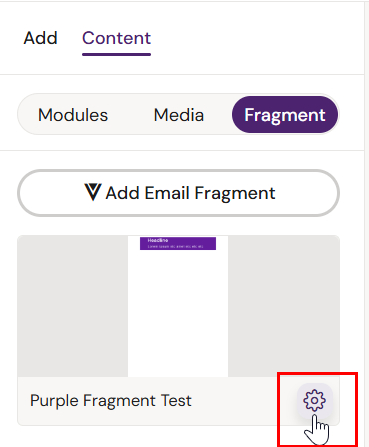Select the Content tab

pyautogui.click(x=116, y=38)
